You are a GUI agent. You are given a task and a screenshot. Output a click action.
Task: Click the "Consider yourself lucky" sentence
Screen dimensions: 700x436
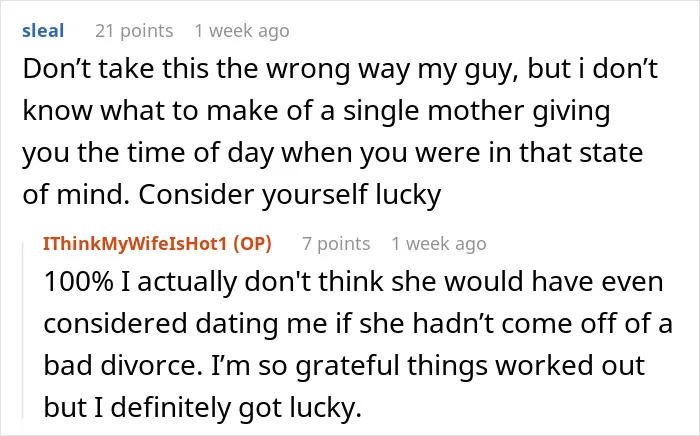click(x=290, y=195)
